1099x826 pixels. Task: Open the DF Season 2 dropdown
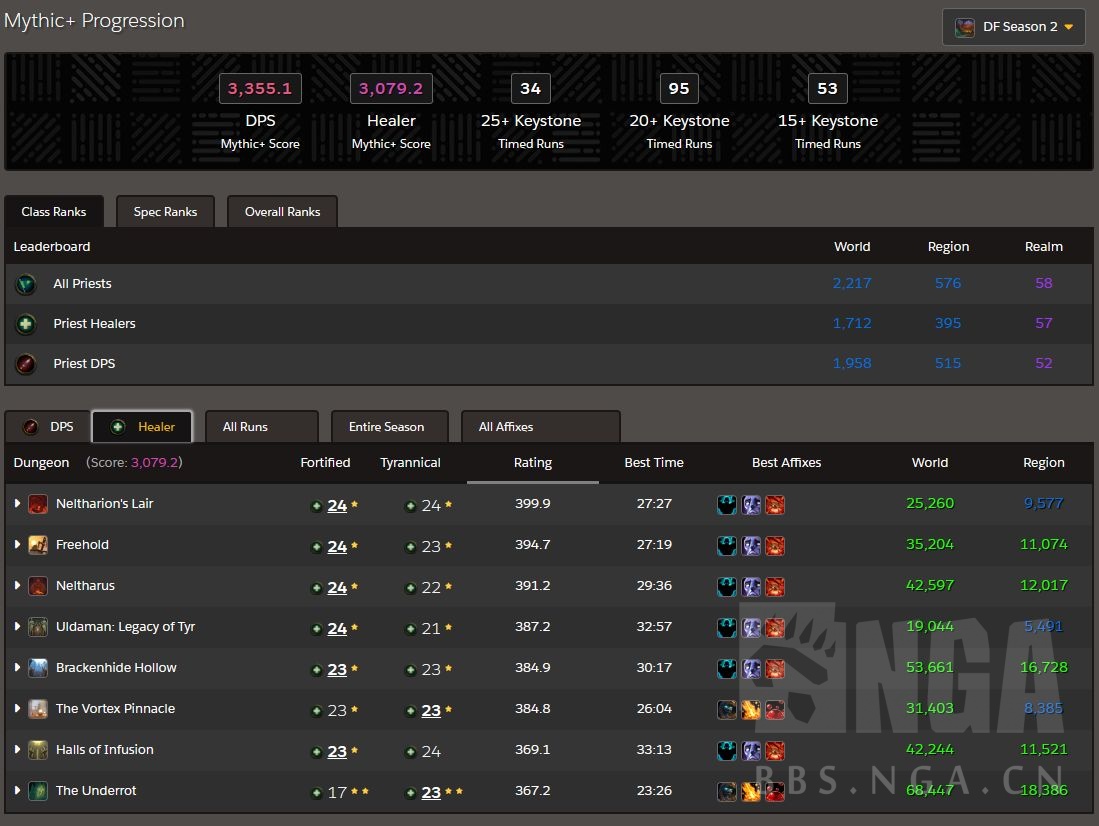[x=1014, y=27]
